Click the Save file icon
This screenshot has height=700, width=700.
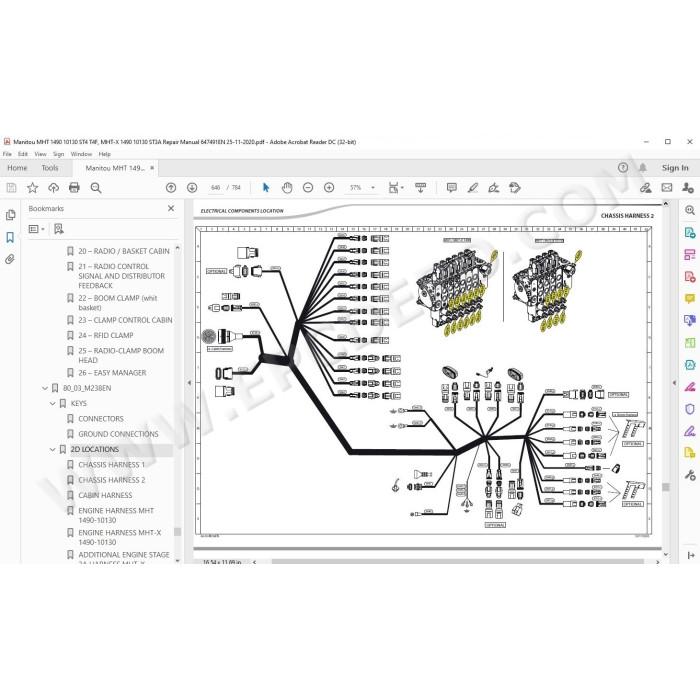(11, 188)
